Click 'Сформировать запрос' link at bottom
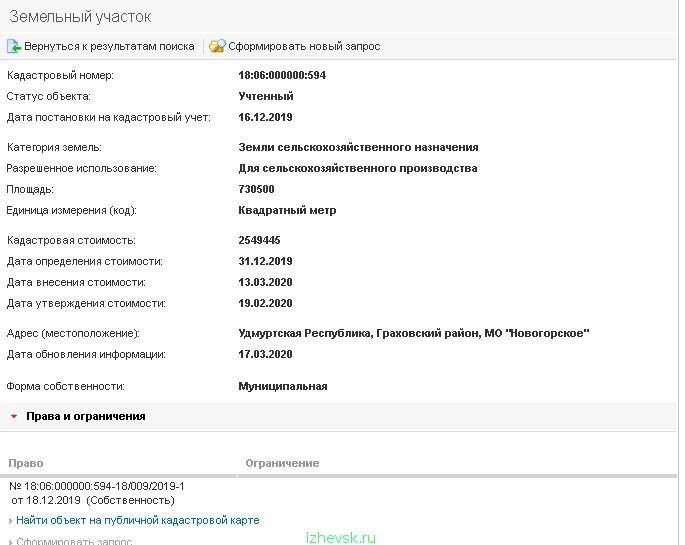Screen dimensions: 685x545 pyautogui.click(x=74, y=541)
